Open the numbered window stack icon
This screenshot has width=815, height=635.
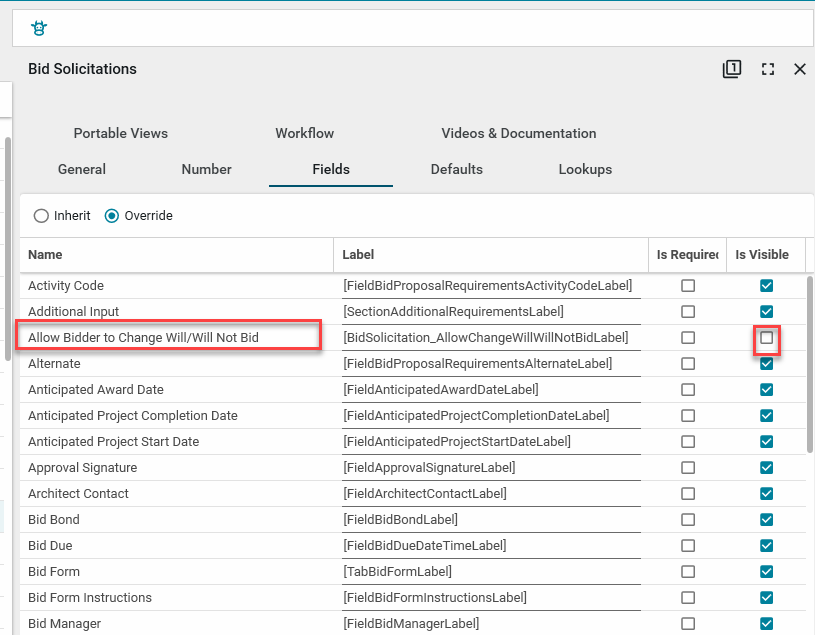(x=732, y=69)
